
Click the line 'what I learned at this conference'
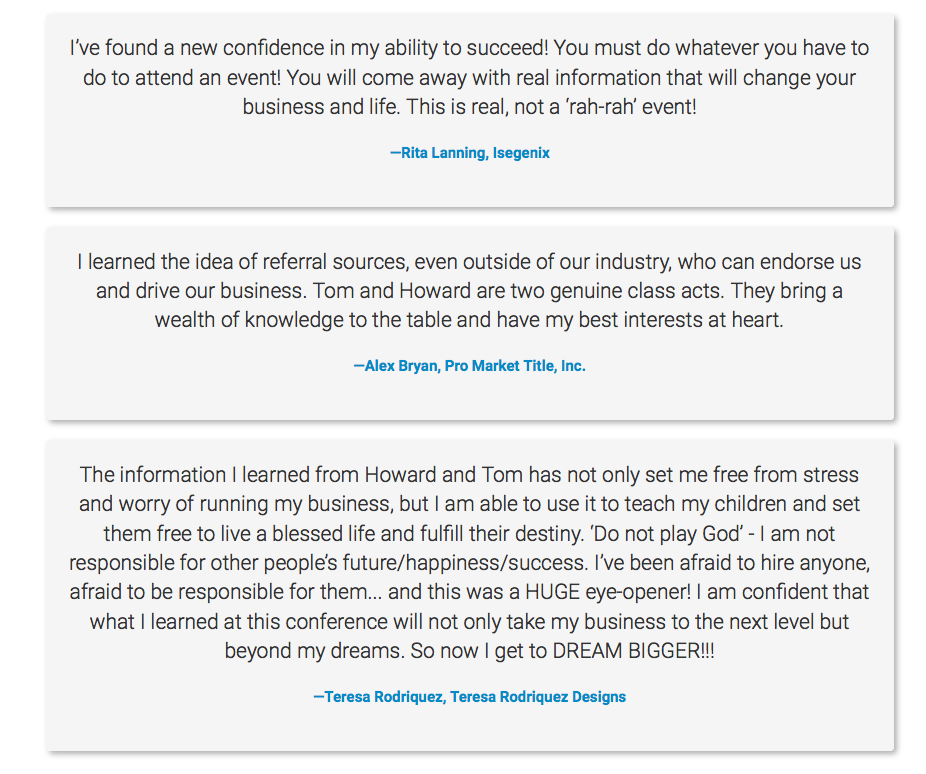(469, 622)
